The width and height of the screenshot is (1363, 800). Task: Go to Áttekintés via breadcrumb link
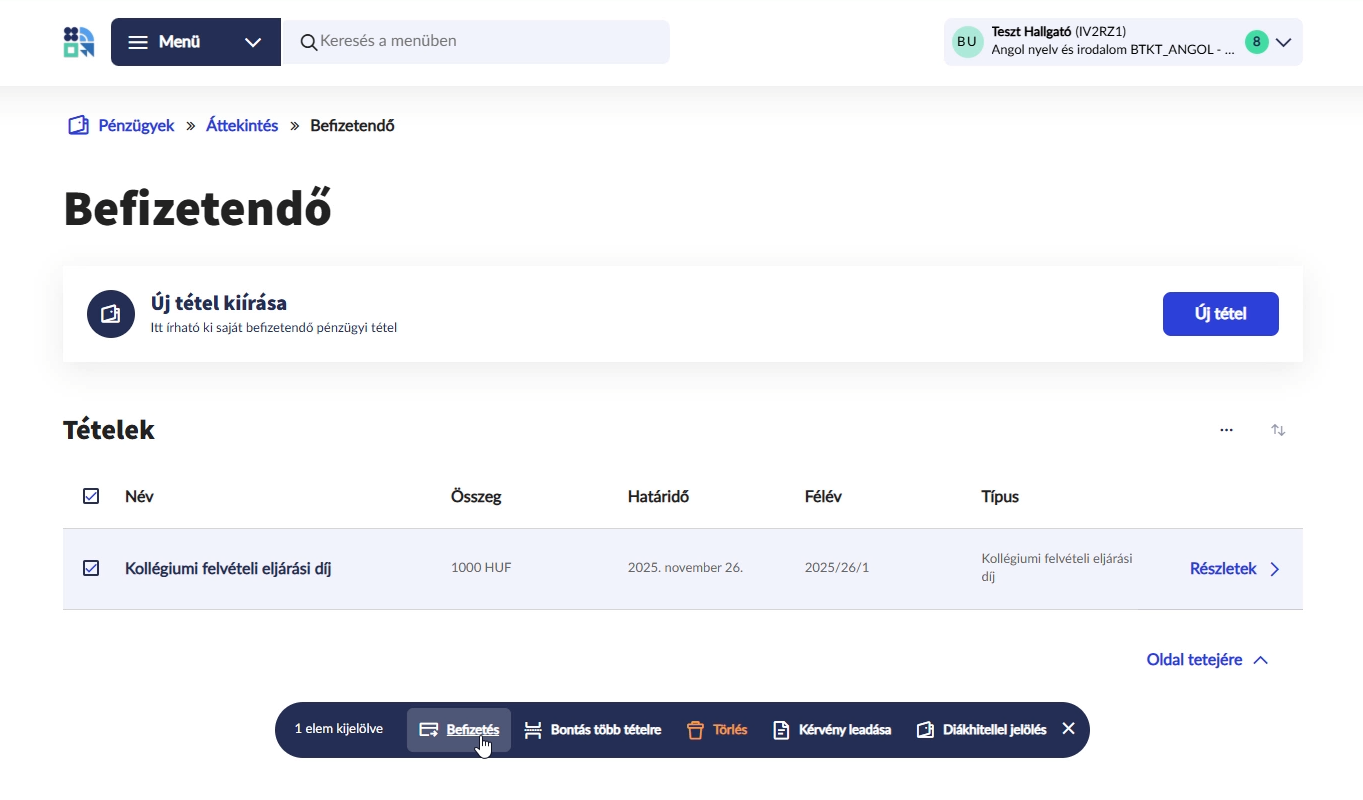pyautogui.click(x=242, y=126)
